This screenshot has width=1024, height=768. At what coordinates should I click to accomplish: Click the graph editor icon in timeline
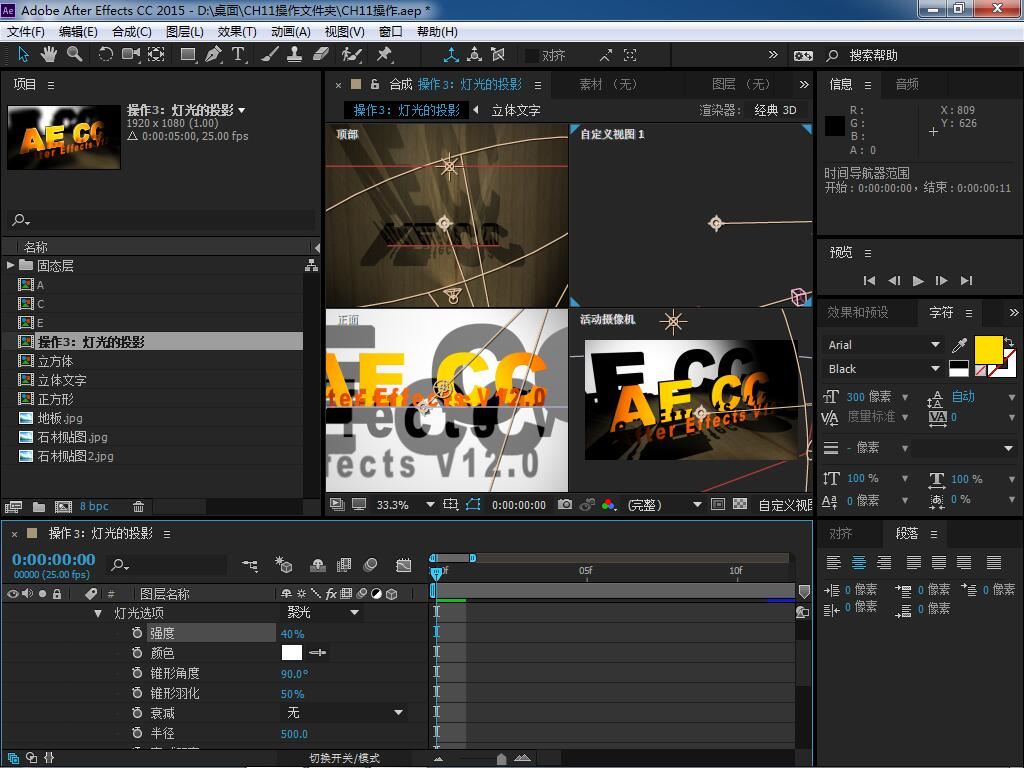404,565
